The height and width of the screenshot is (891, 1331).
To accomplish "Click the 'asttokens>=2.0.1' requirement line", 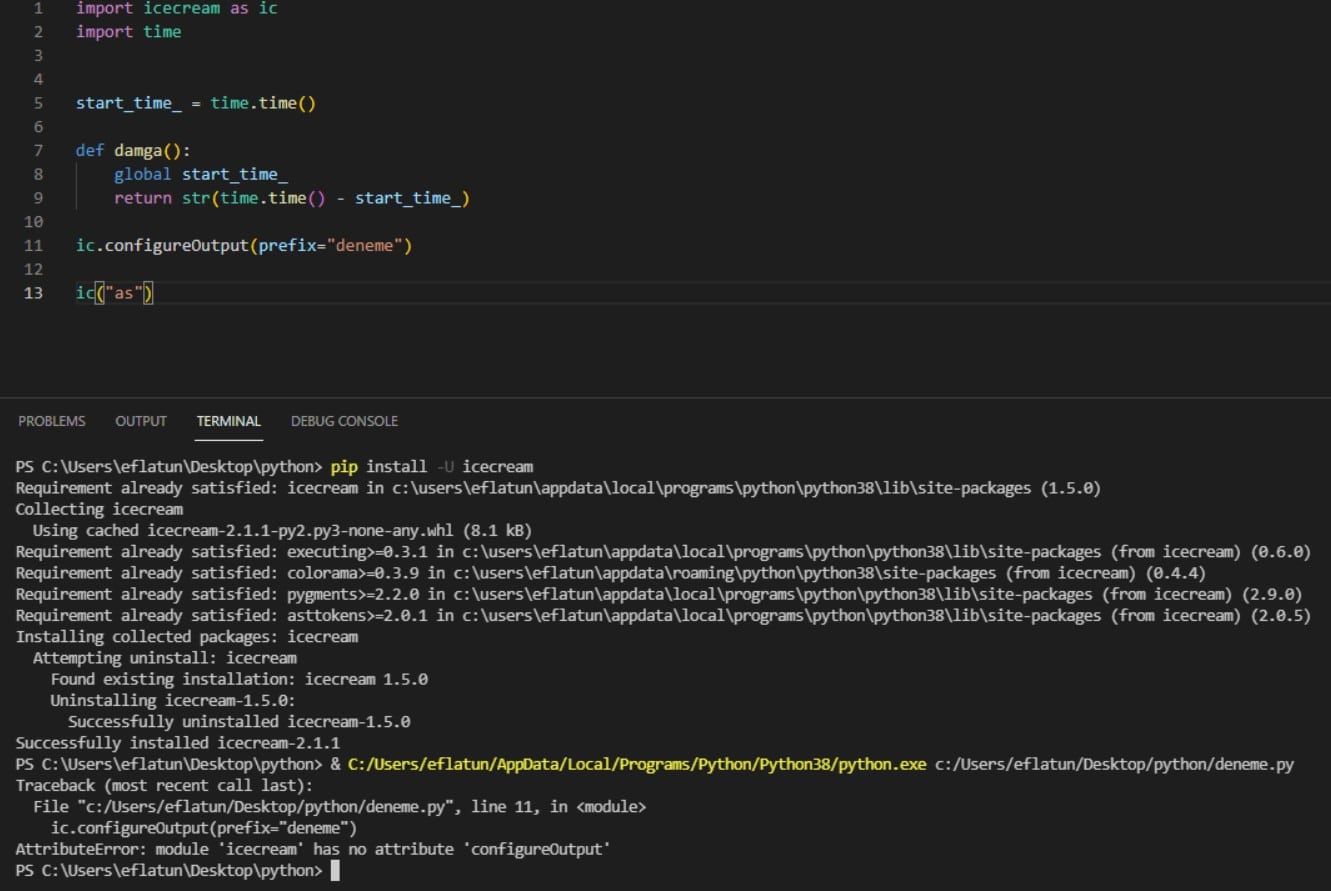I will coord(663,616).
